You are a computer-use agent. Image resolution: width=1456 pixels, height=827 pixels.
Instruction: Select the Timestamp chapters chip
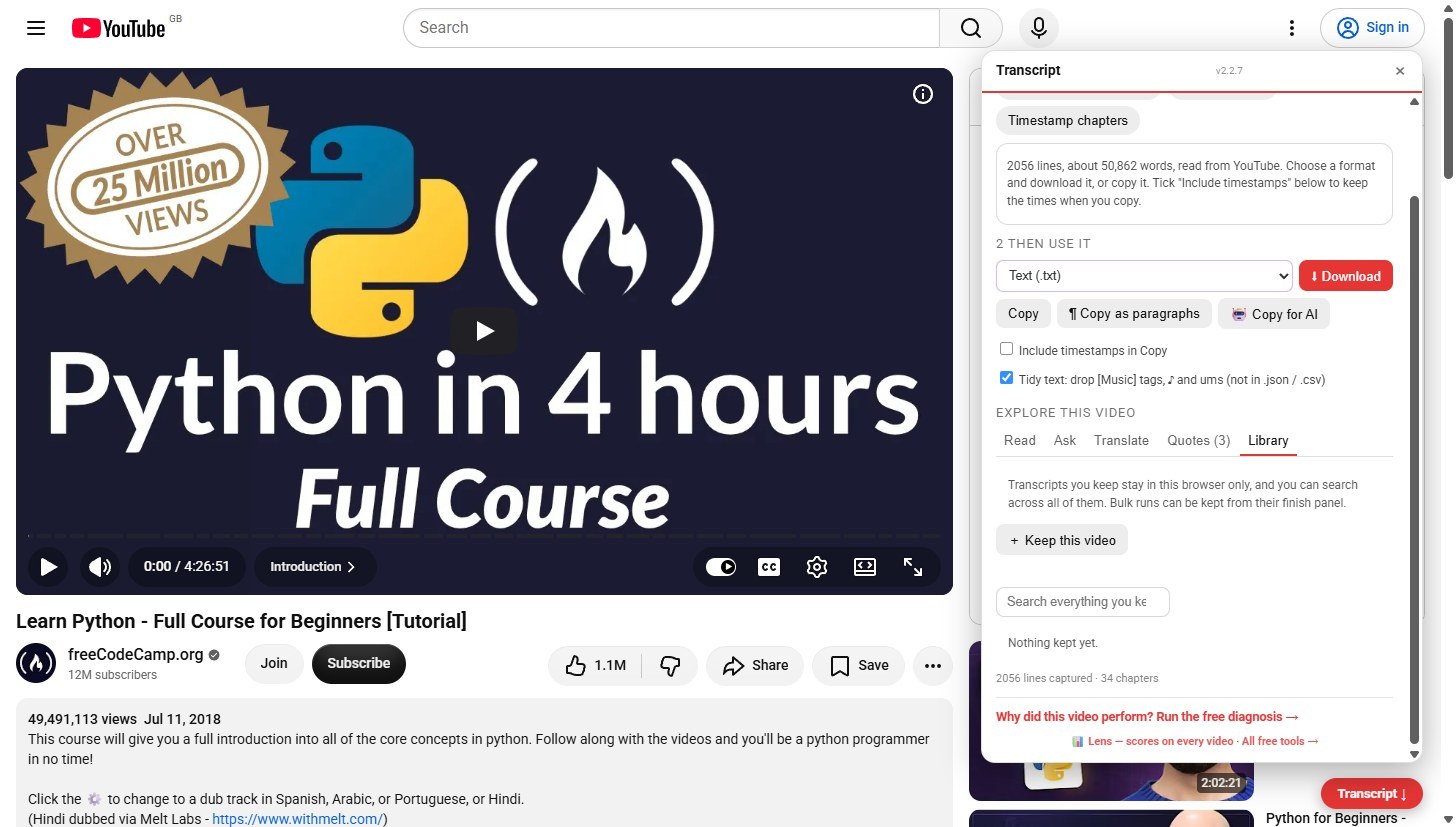coord(1068,121)
